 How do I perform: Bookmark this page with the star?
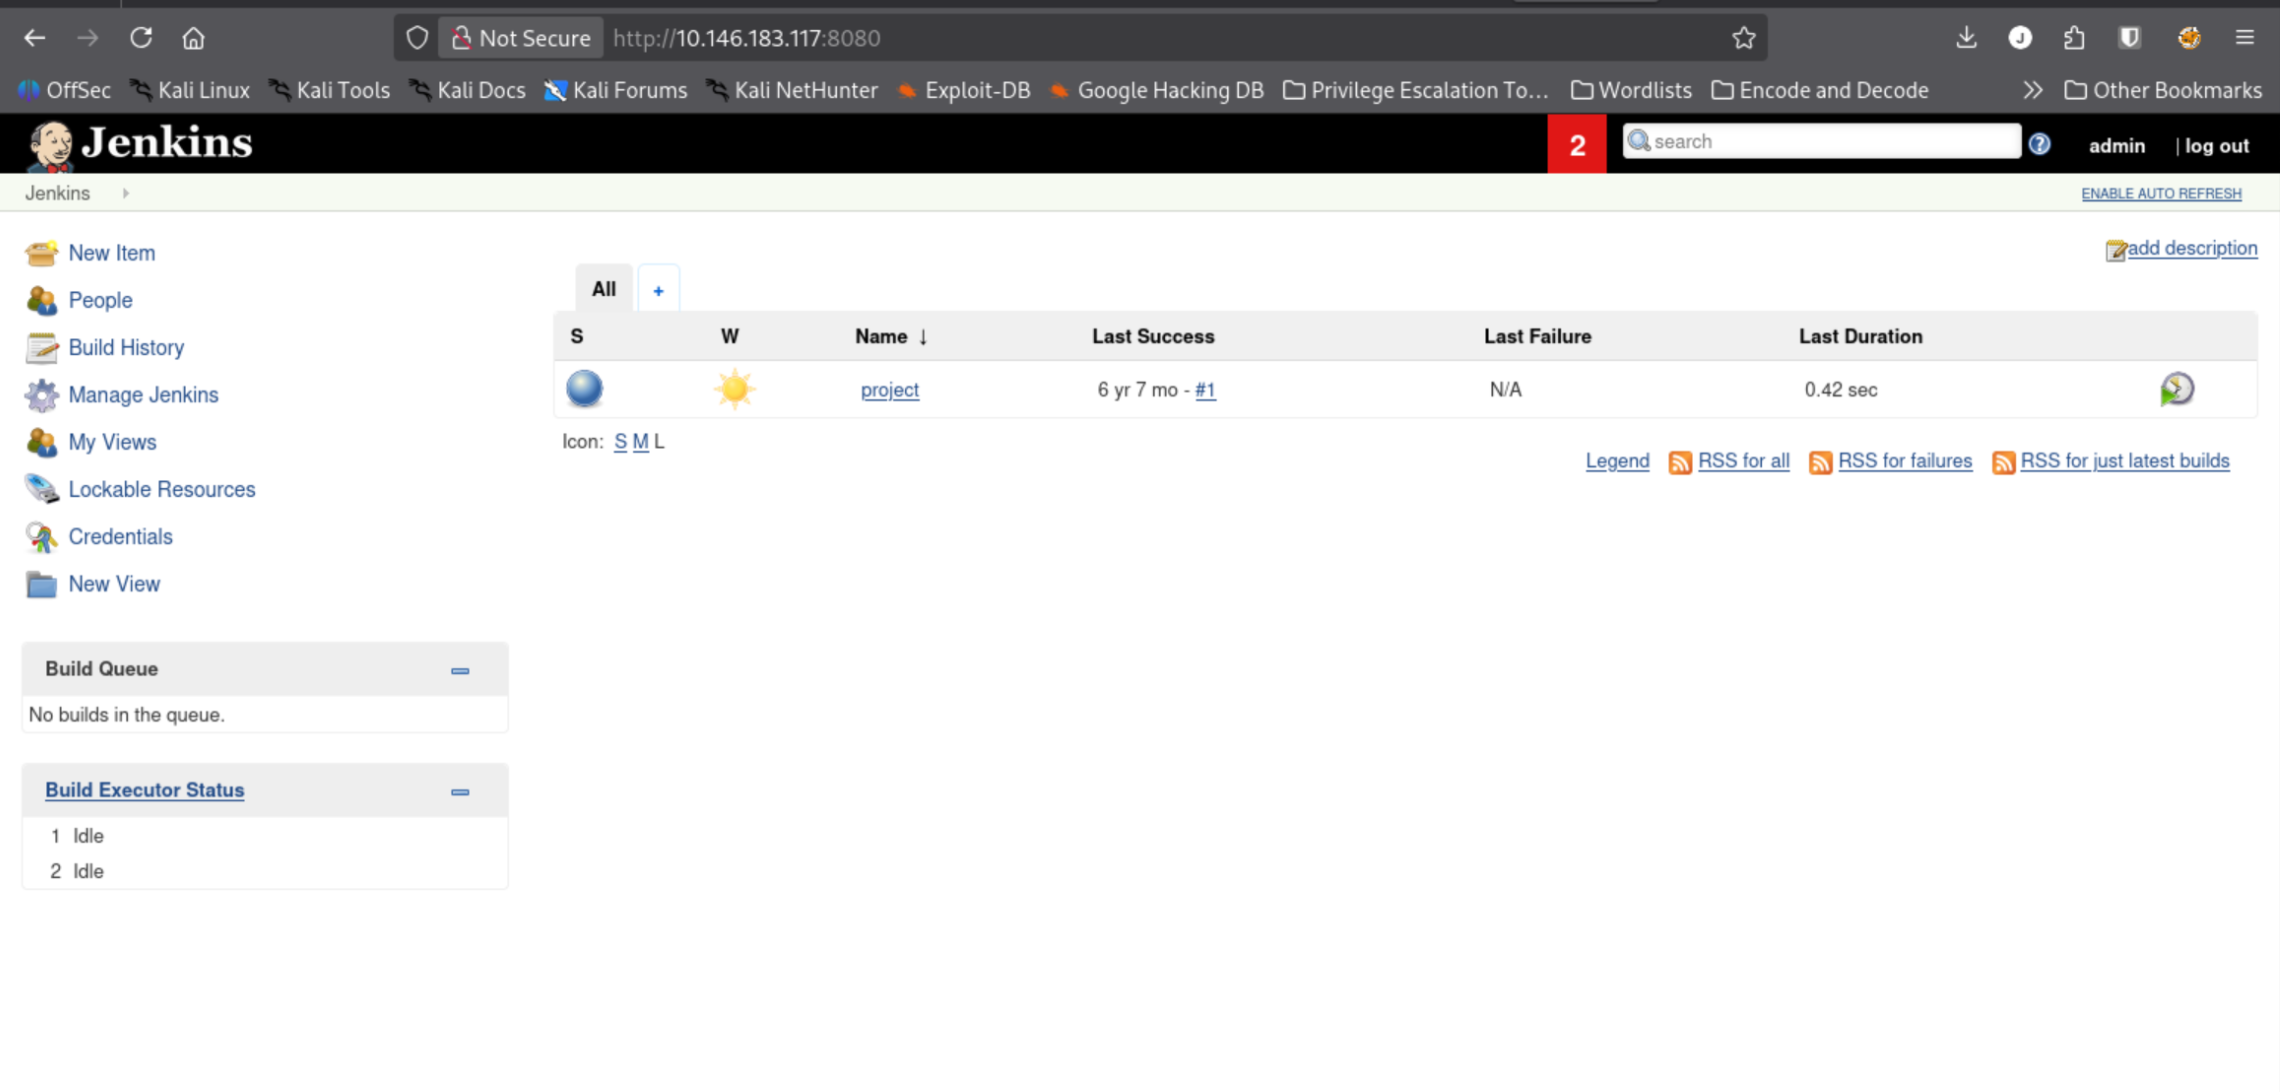pyautogui.click(x=1743, y=38)
